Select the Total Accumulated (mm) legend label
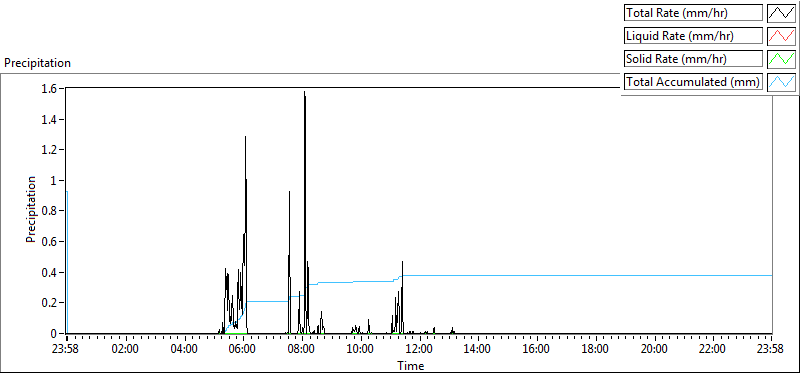 693,82
